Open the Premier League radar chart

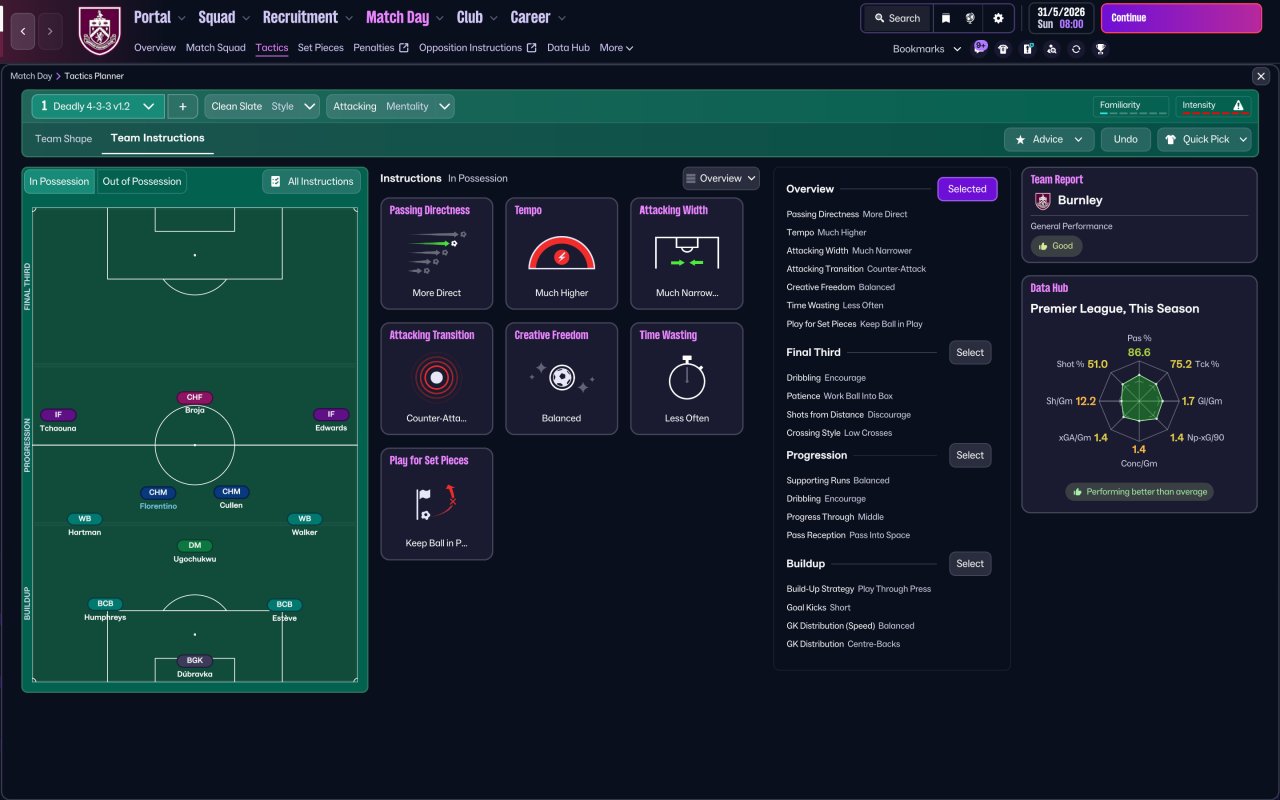tap(1139, 401)
